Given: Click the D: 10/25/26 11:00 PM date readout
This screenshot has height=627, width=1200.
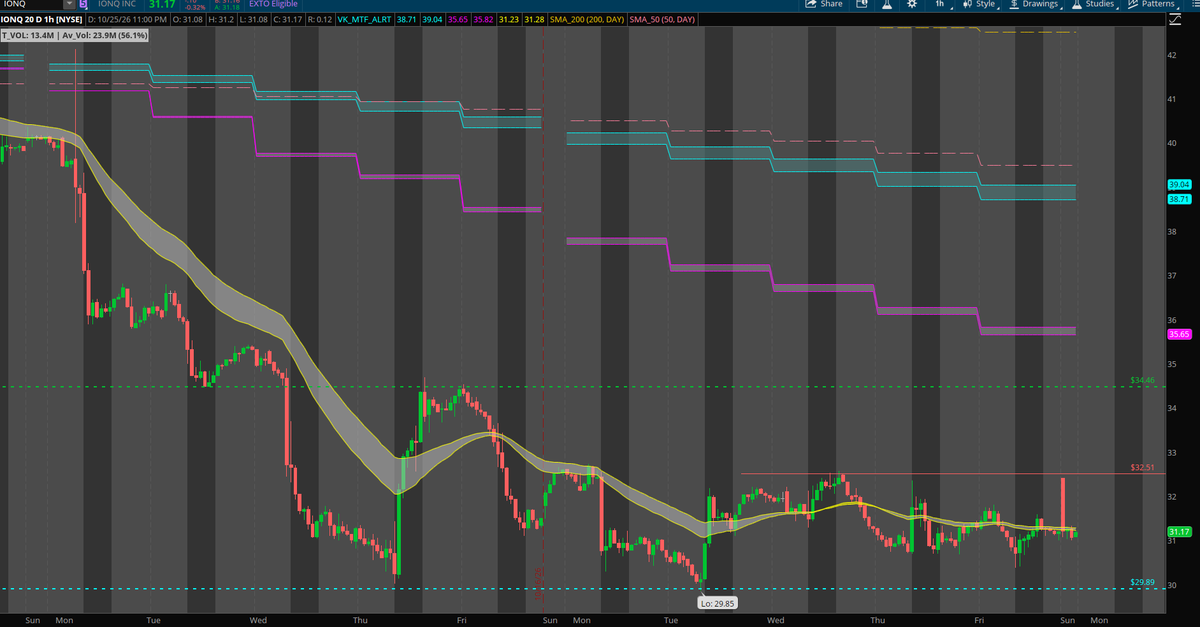Looking at the screenshot, I should [x=128, y=19].
